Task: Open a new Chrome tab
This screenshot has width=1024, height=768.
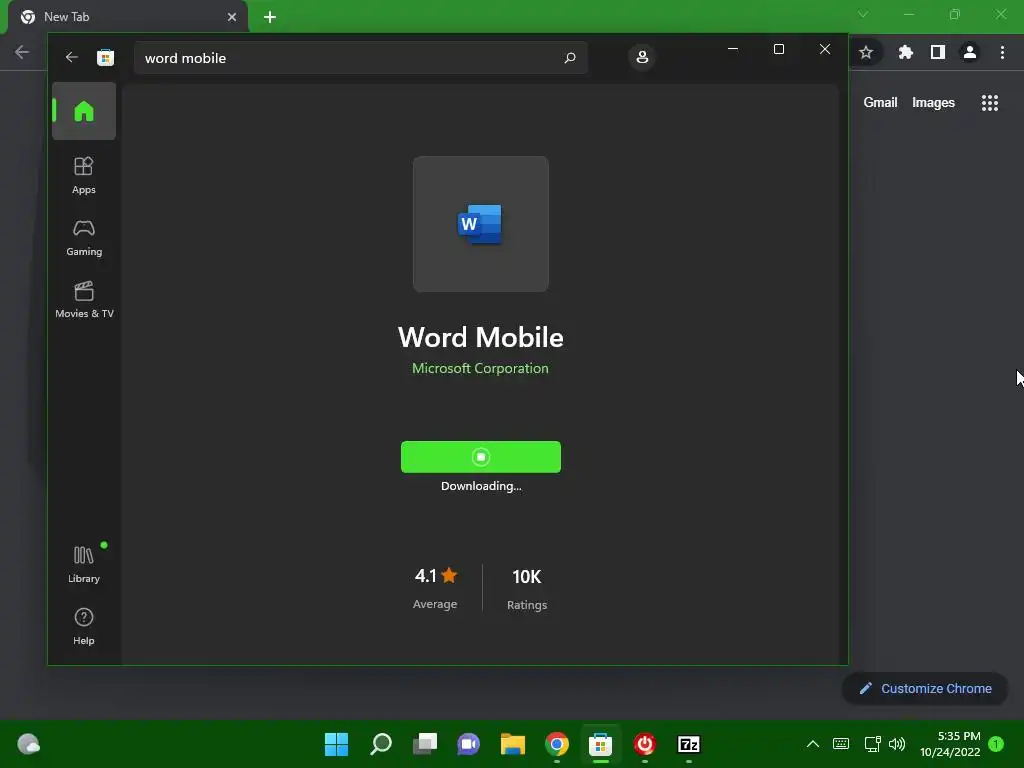Action: (x=270, y=17)
